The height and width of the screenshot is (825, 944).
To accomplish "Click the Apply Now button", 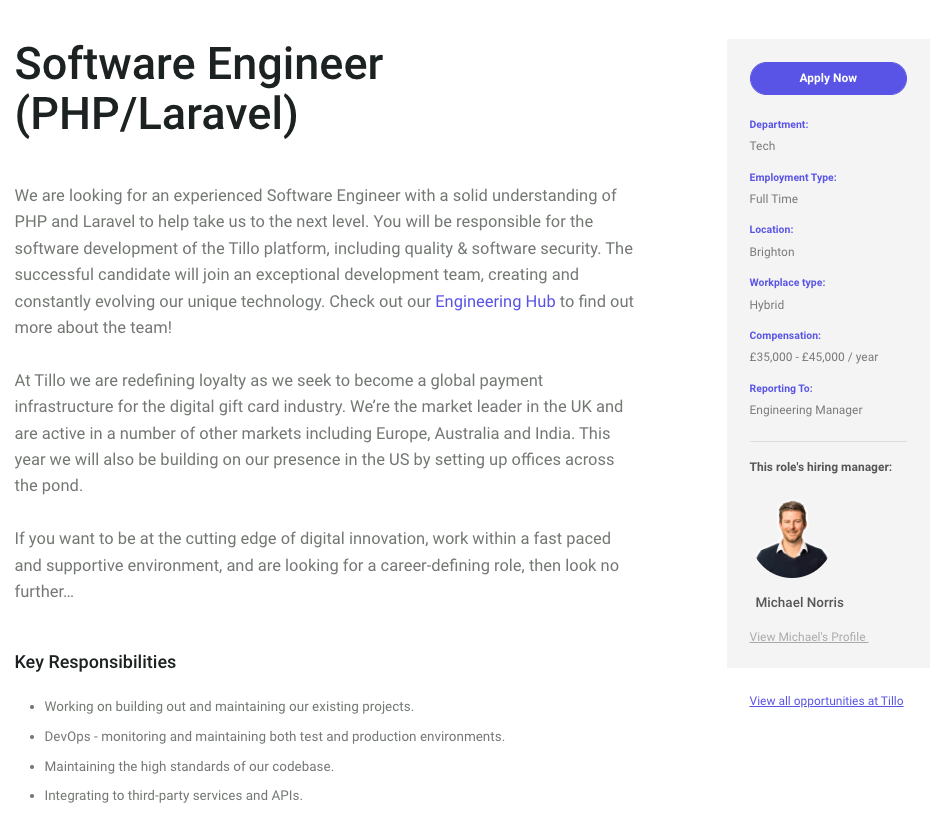I will (828, 78).
